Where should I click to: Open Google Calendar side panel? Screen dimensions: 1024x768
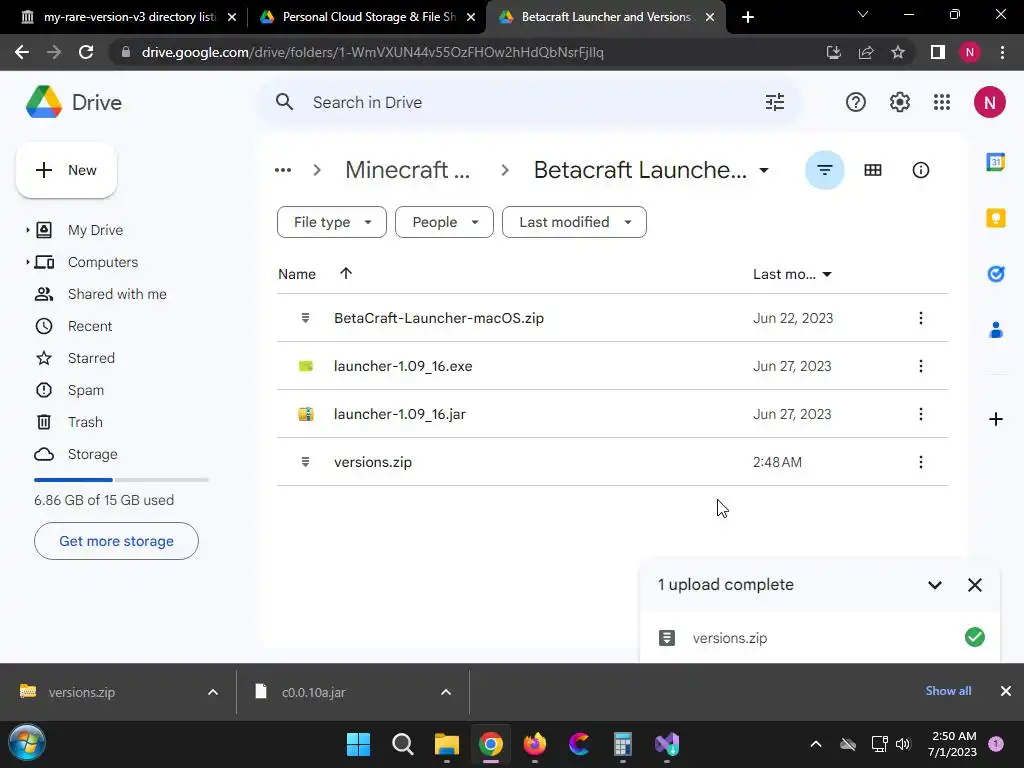pyautogui.click(x=995, y=161)
